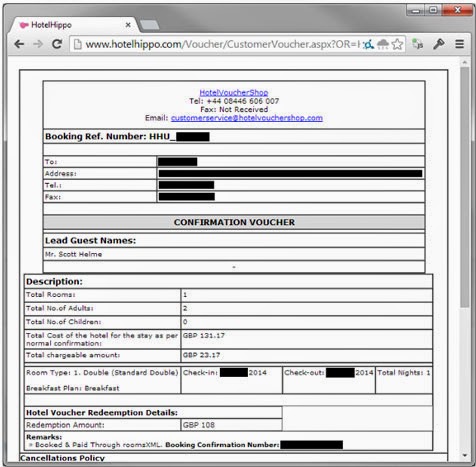Click the 'Lead Guest Names:' heading
Screen dimensions: 476x467
click(x=90, y=241)
